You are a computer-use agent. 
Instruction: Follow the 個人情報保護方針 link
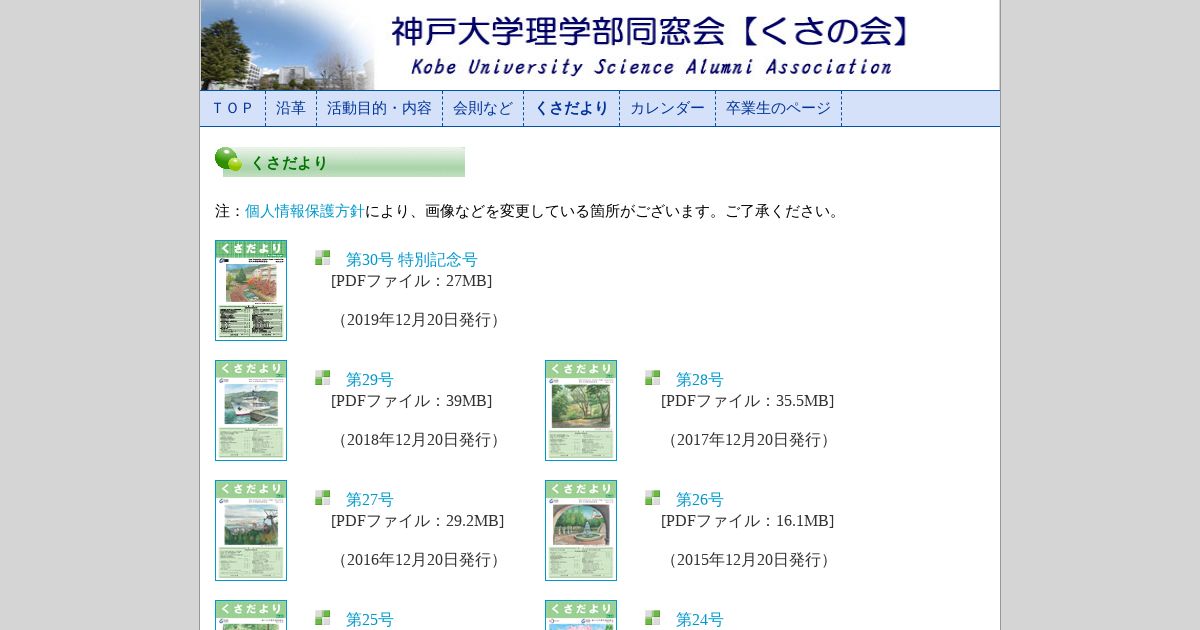(305, 211)
